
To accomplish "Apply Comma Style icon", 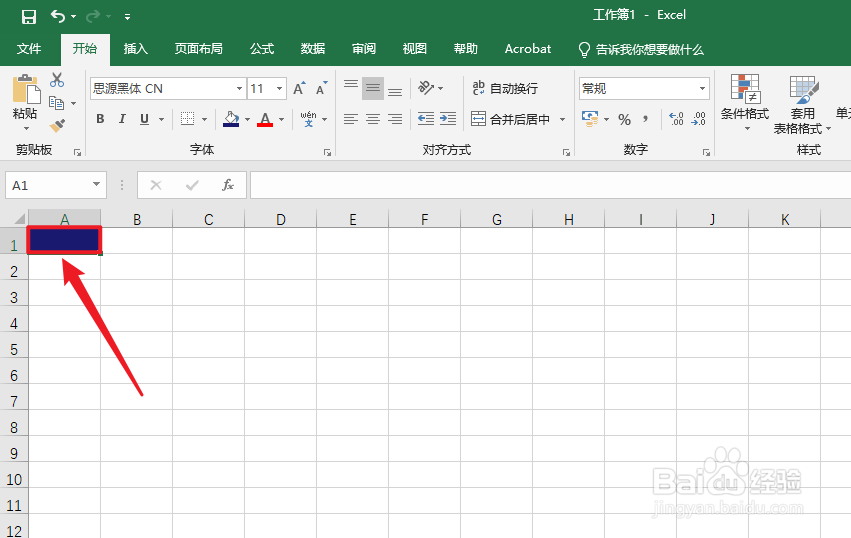I will point(646,119).
